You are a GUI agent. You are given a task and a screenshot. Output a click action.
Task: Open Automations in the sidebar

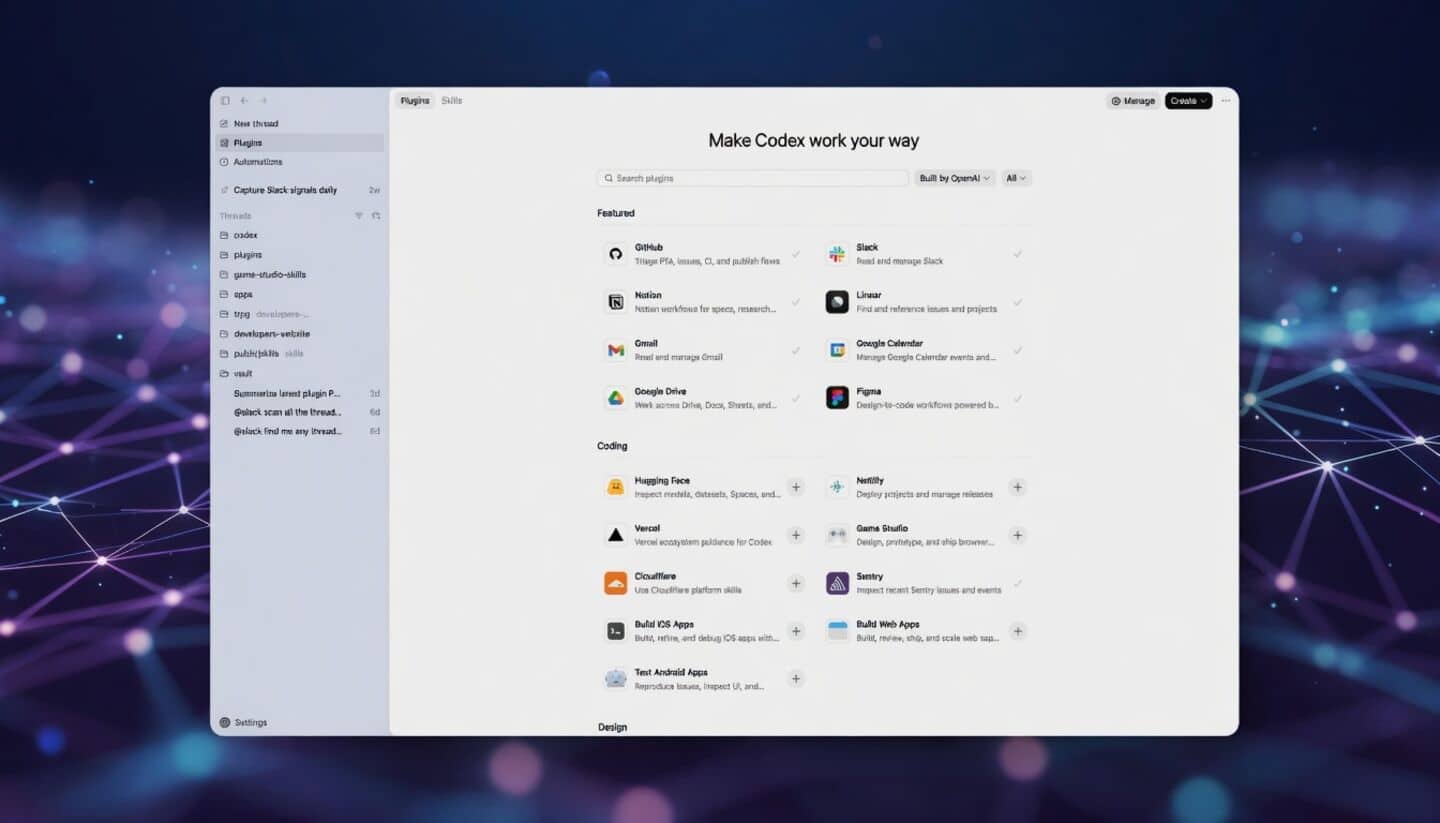300,162
